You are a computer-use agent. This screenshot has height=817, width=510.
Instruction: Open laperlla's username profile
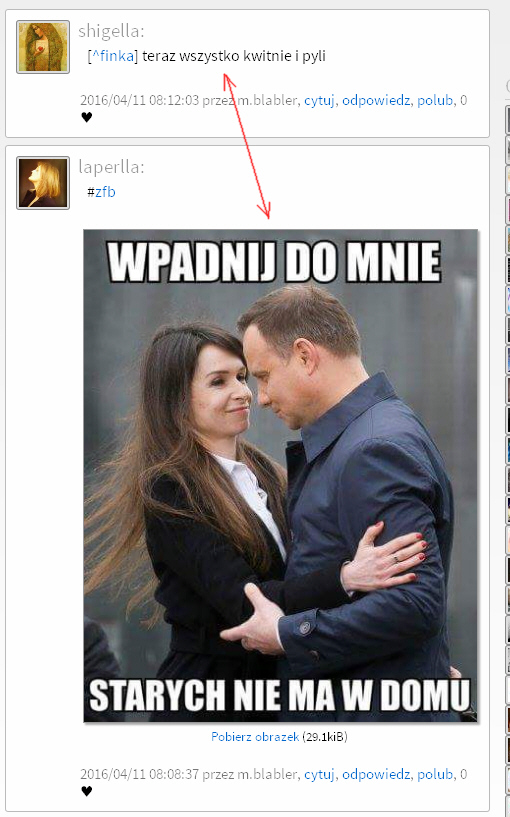pos(111,167)
